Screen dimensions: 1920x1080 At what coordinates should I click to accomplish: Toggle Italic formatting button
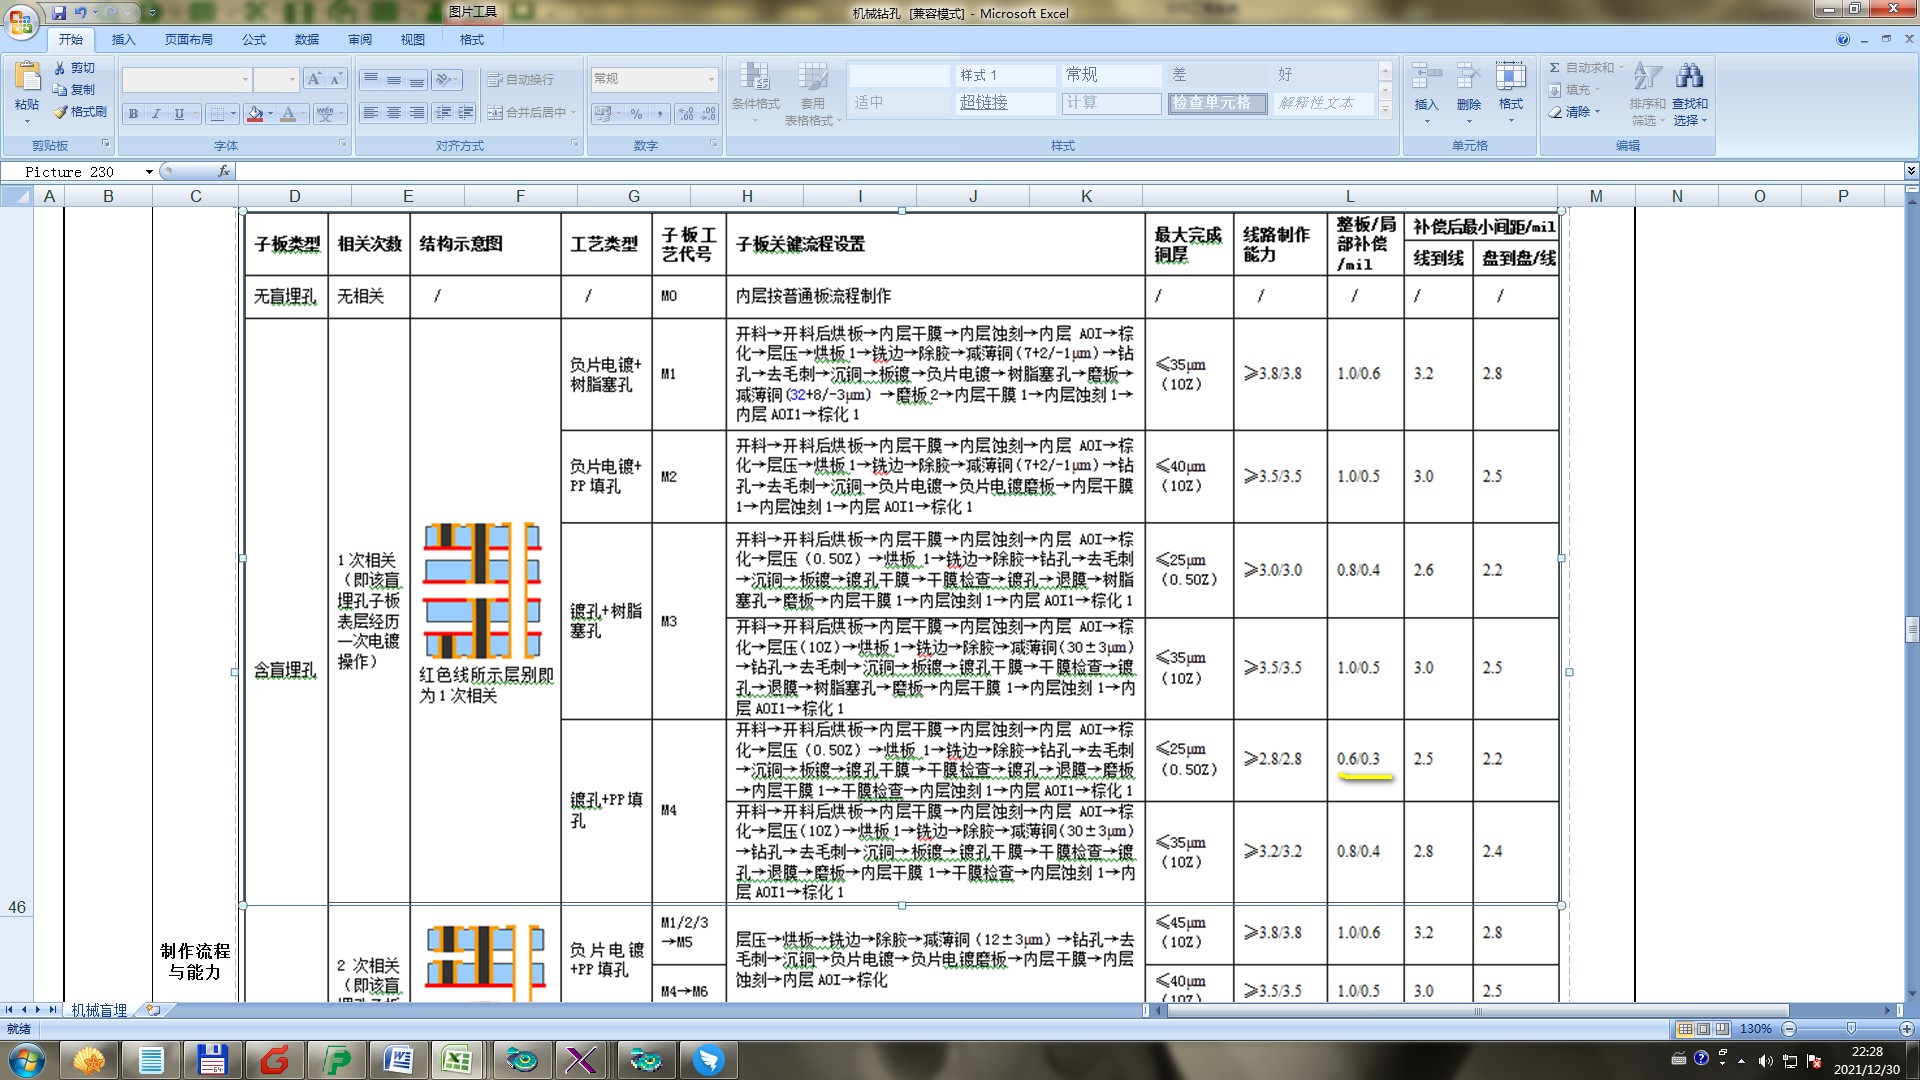coord(156,114)
